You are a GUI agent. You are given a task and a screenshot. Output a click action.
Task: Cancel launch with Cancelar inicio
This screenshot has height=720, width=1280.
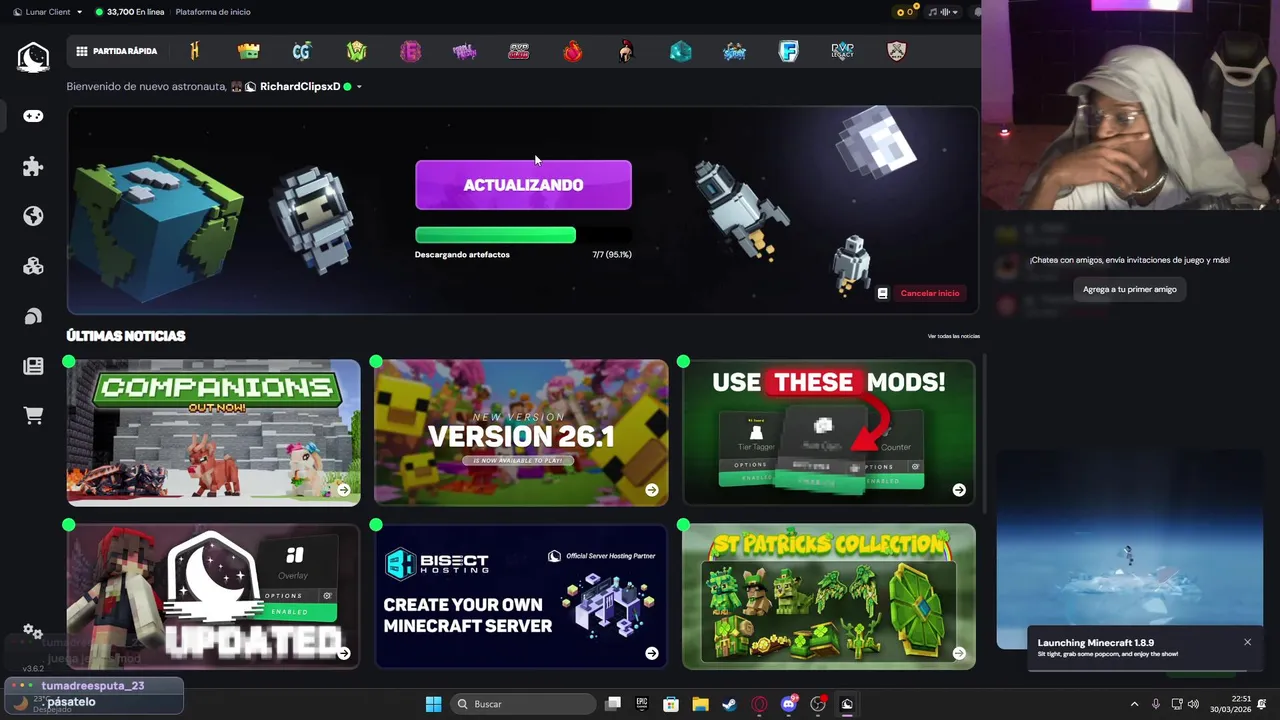coord(930,293)
